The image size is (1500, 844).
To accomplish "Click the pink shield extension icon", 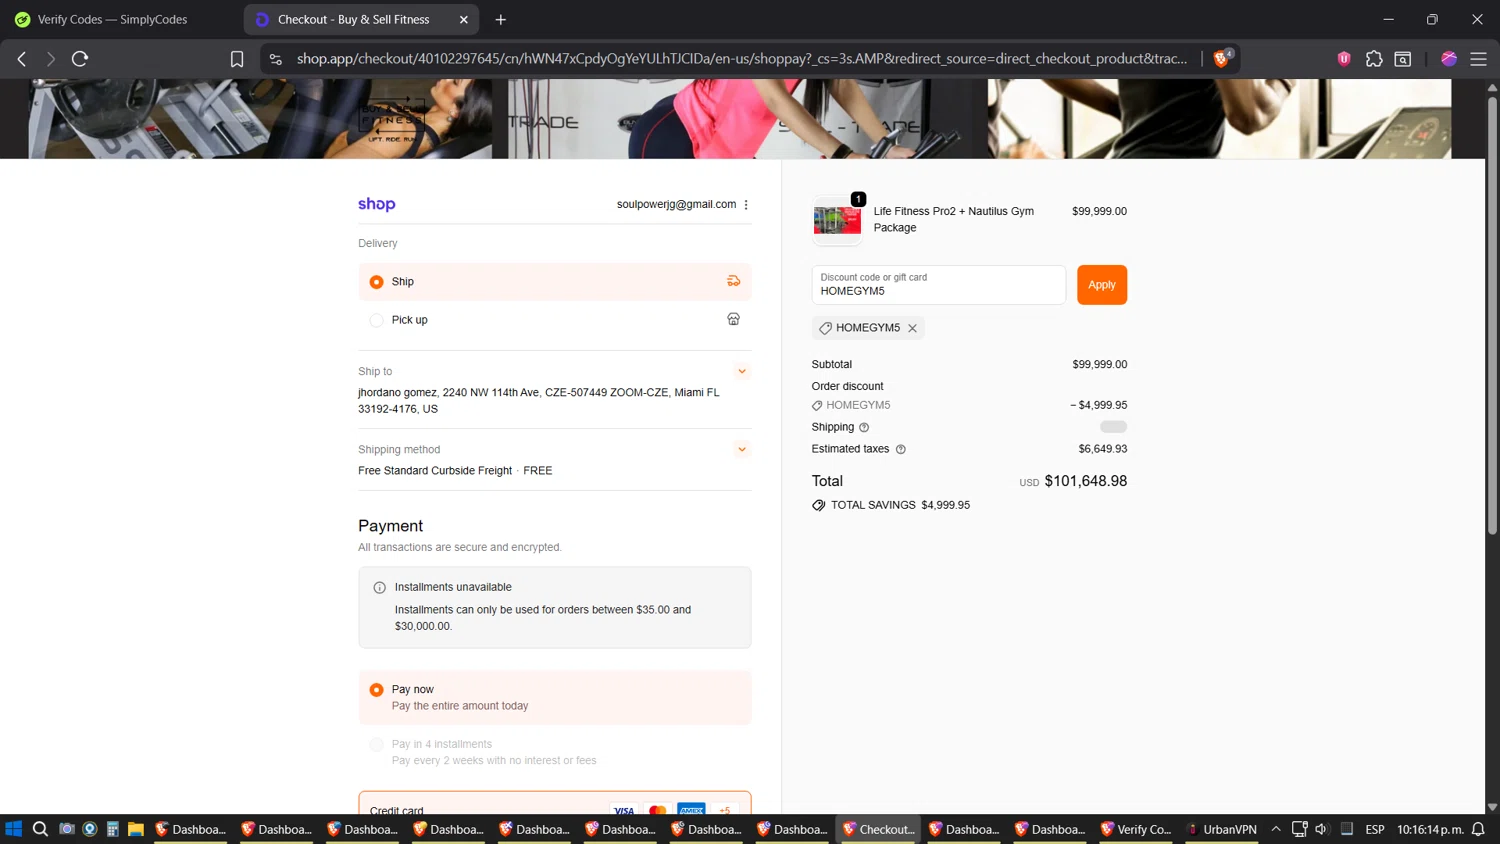I will pos(1344,59).
